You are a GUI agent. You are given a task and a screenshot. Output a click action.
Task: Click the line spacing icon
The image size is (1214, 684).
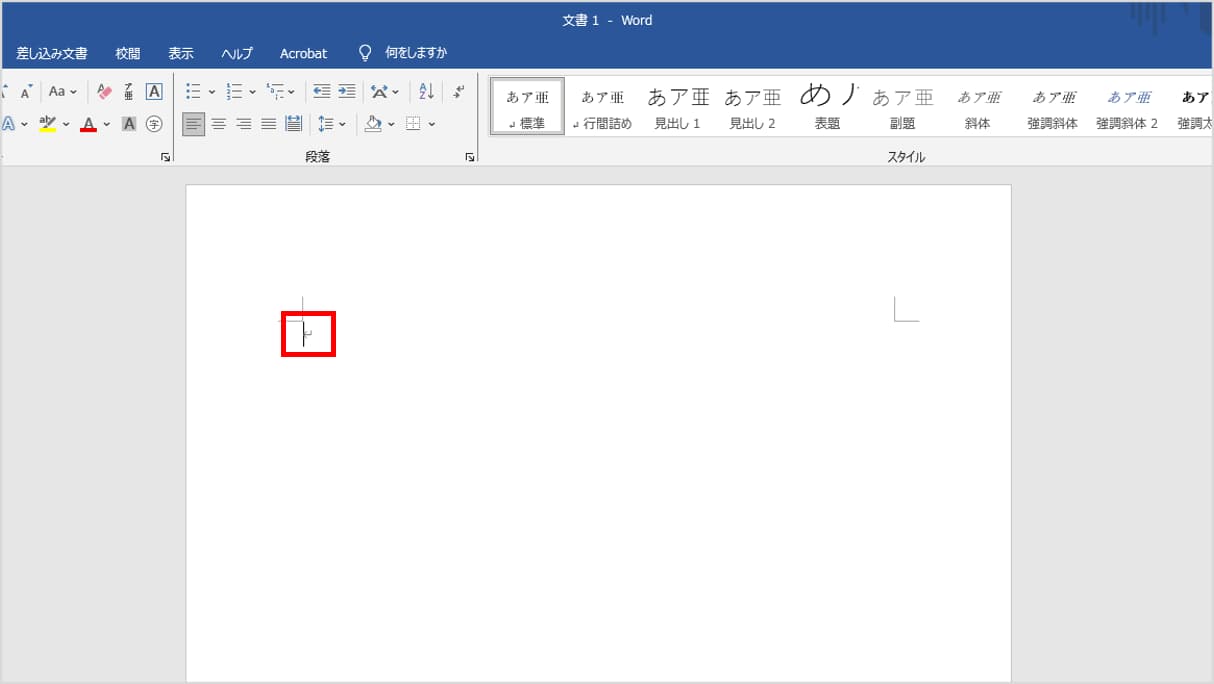pyautogui.click(x=325, y=124)
